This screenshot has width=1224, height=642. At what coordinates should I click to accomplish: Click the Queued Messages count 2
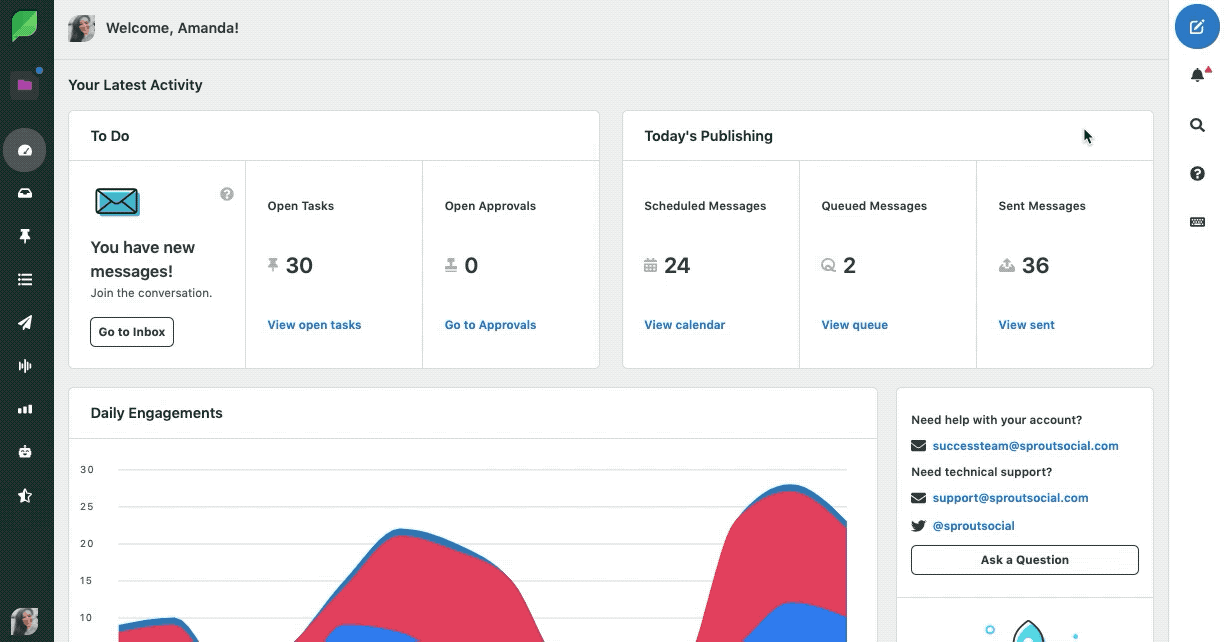(x=849, y=265)
